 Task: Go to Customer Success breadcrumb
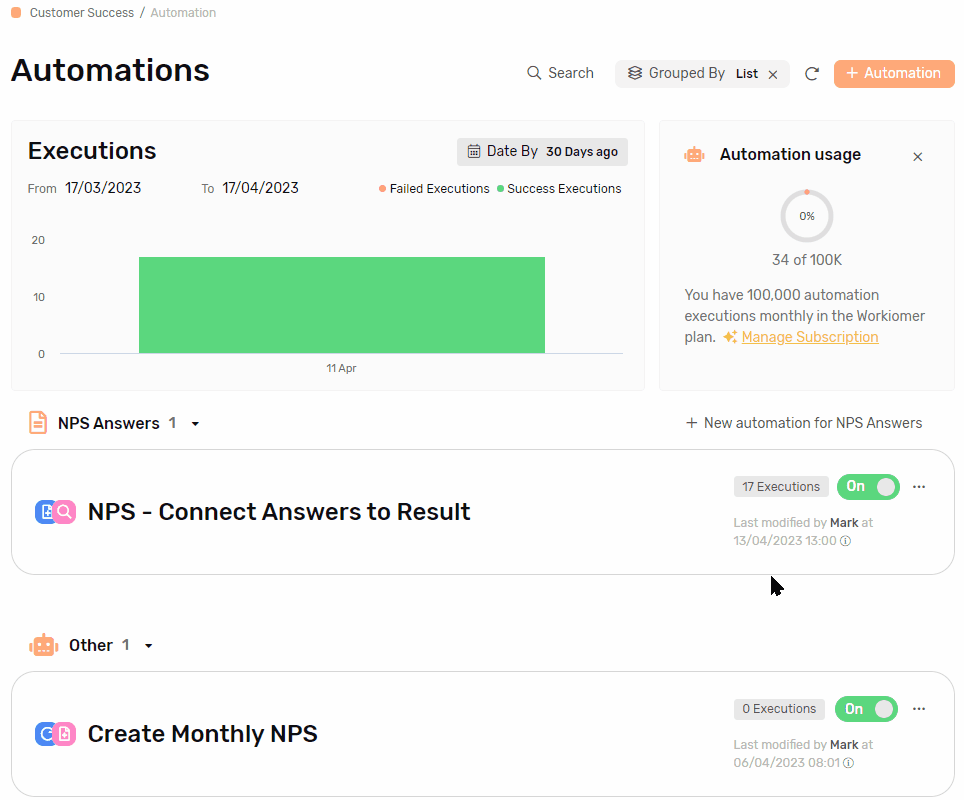coord(82,12)
